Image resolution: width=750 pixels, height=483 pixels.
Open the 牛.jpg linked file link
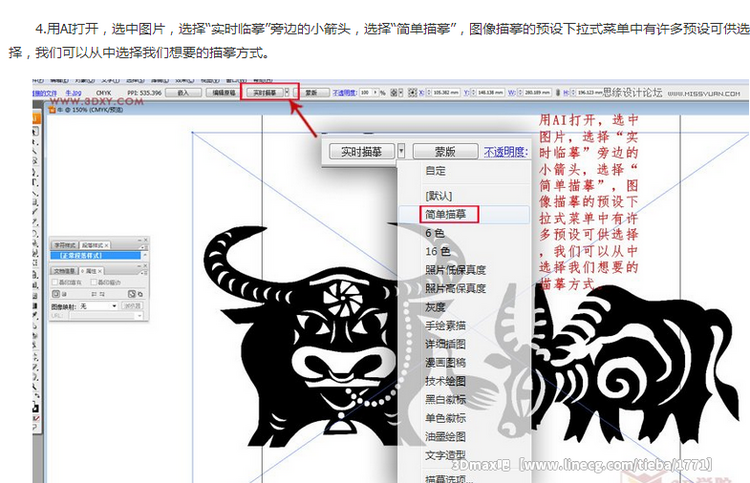tap(73, 93)
